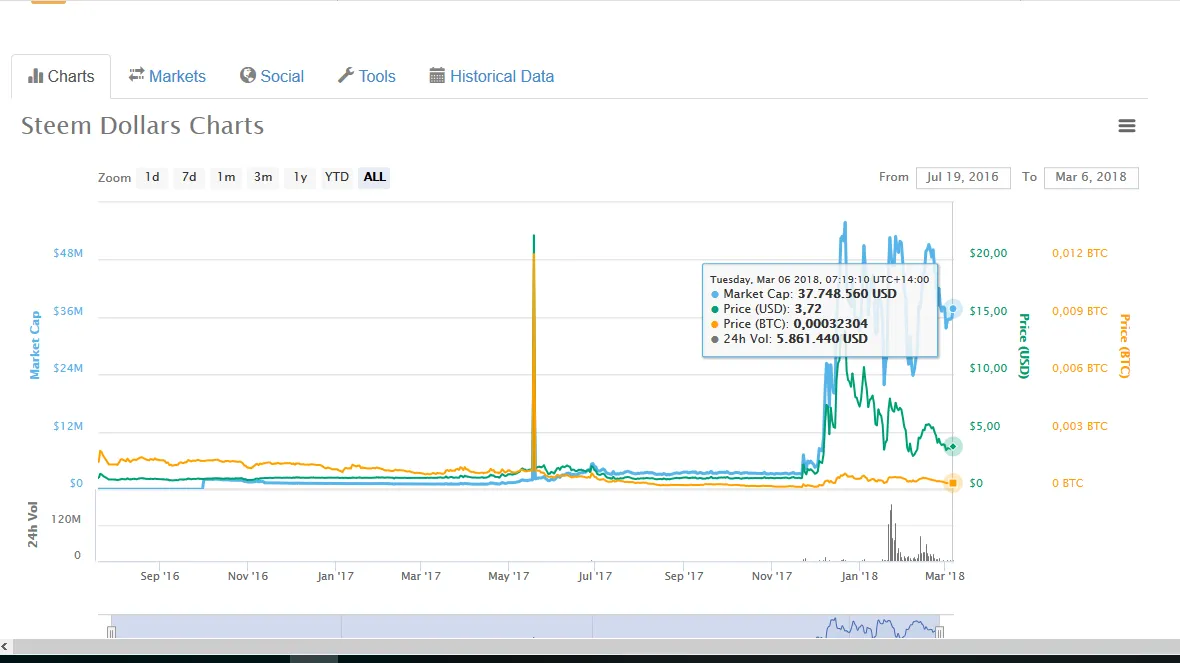
Task: Click the Price (BTC) axis label
Action: pyautogui.click(x=1124, y=345)
